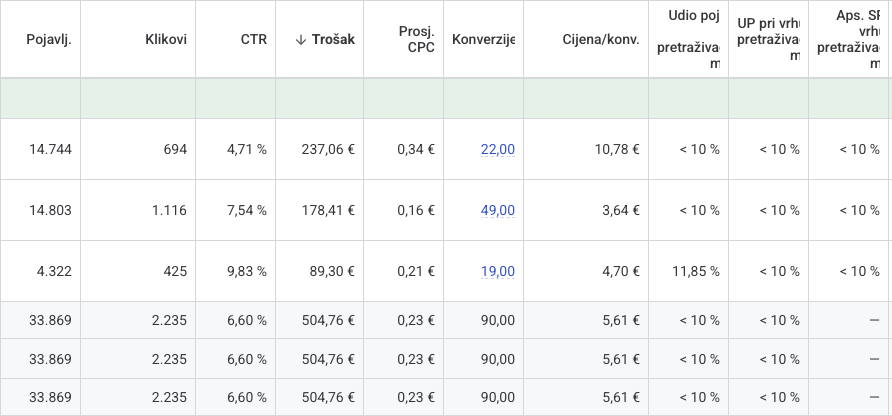Screen dimensions: 892x416
Task: Sort by the Klikovi column header
Action: (165, 39)
